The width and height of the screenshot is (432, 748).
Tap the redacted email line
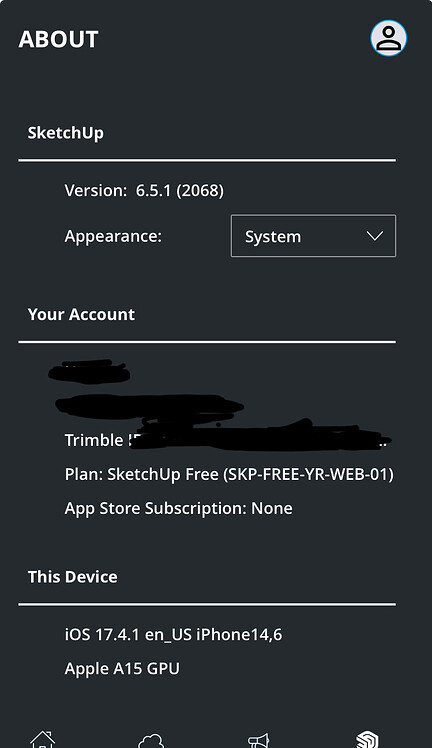tap(149, 405)
